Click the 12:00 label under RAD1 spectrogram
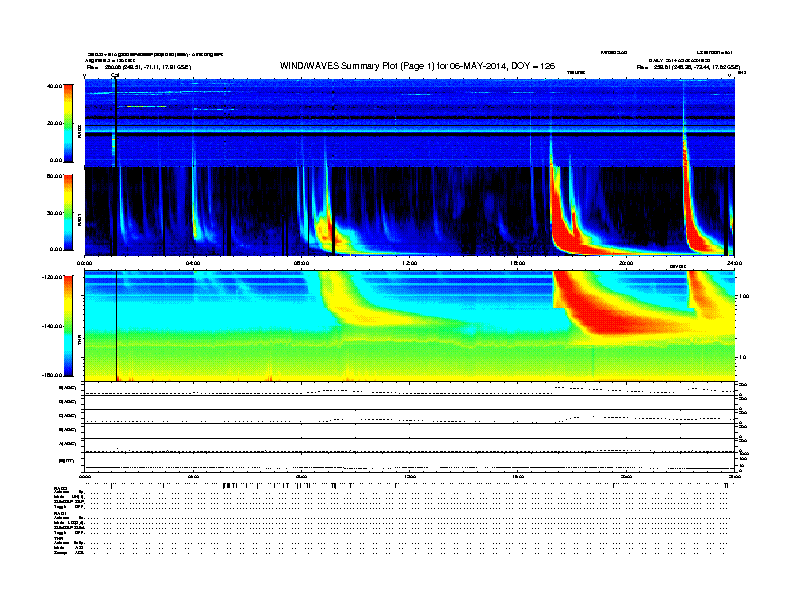This screenshot has height=612, width=792. coord(409,263)
